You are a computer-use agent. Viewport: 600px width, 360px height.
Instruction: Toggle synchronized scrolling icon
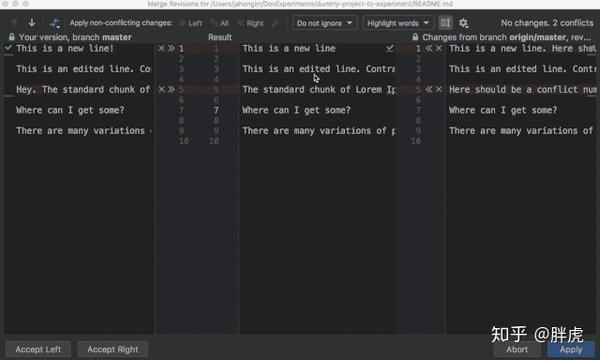point(445,23)
